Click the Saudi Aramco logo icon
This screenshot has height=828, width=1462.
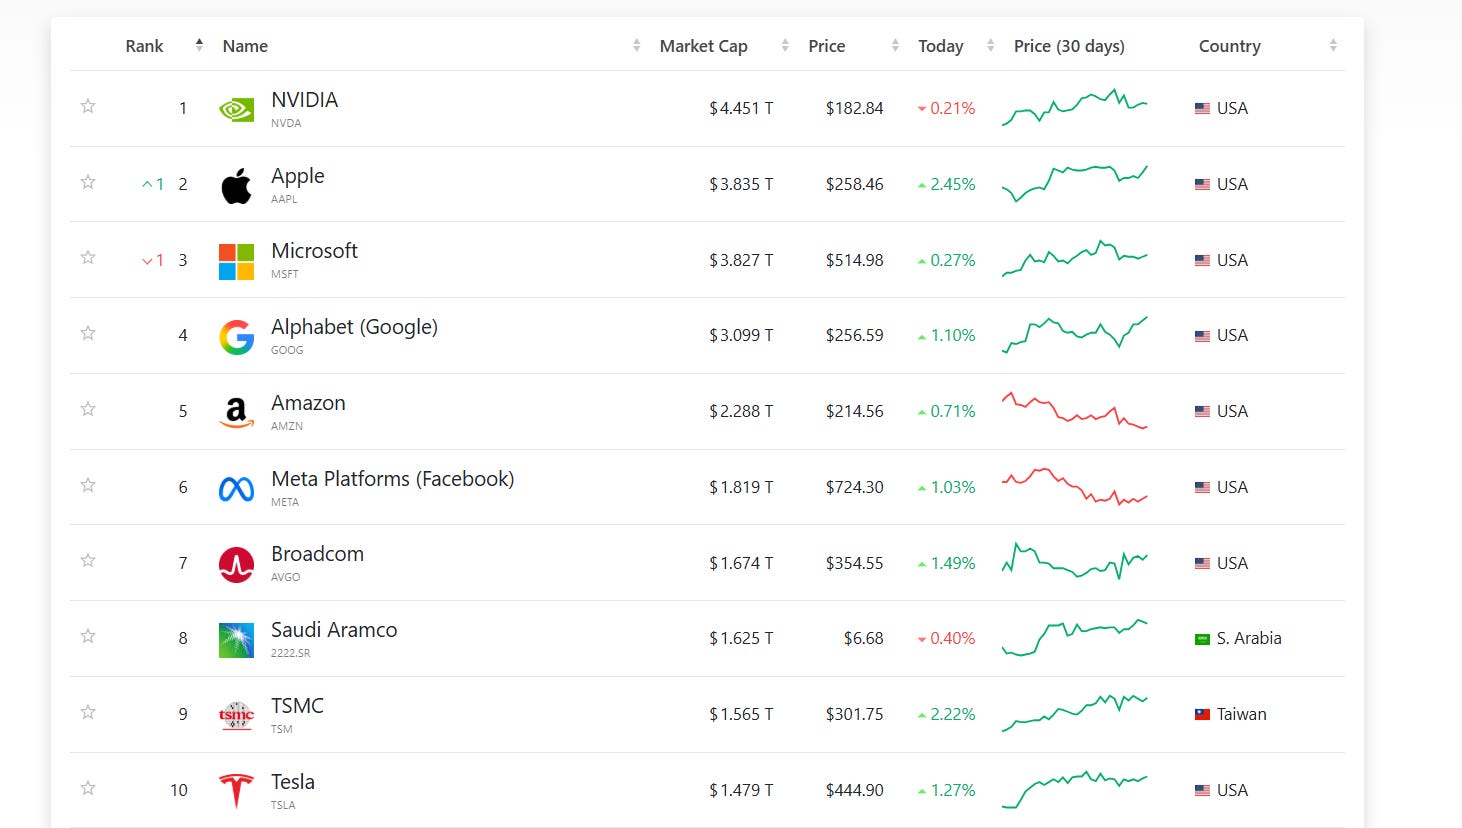[236, 640]
